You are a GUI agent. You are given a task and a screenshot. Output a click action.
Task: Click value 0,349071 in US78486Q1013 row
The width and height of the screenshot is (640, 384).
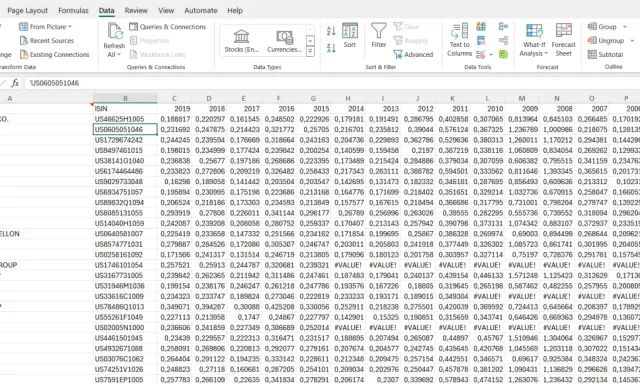point(174,307)
